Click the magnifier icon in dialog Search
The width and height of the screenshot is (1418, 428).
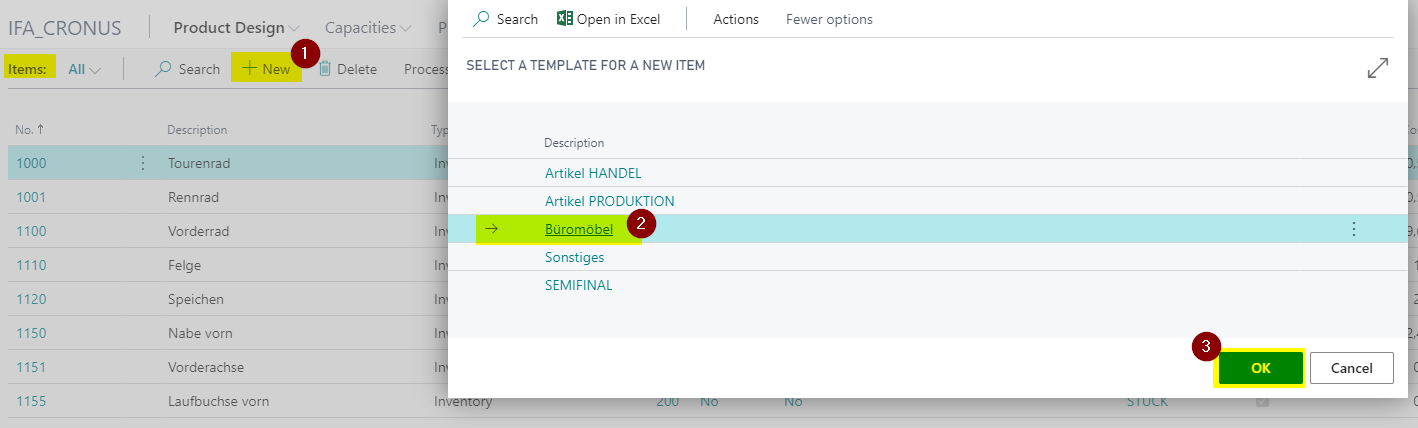(481, 19)
